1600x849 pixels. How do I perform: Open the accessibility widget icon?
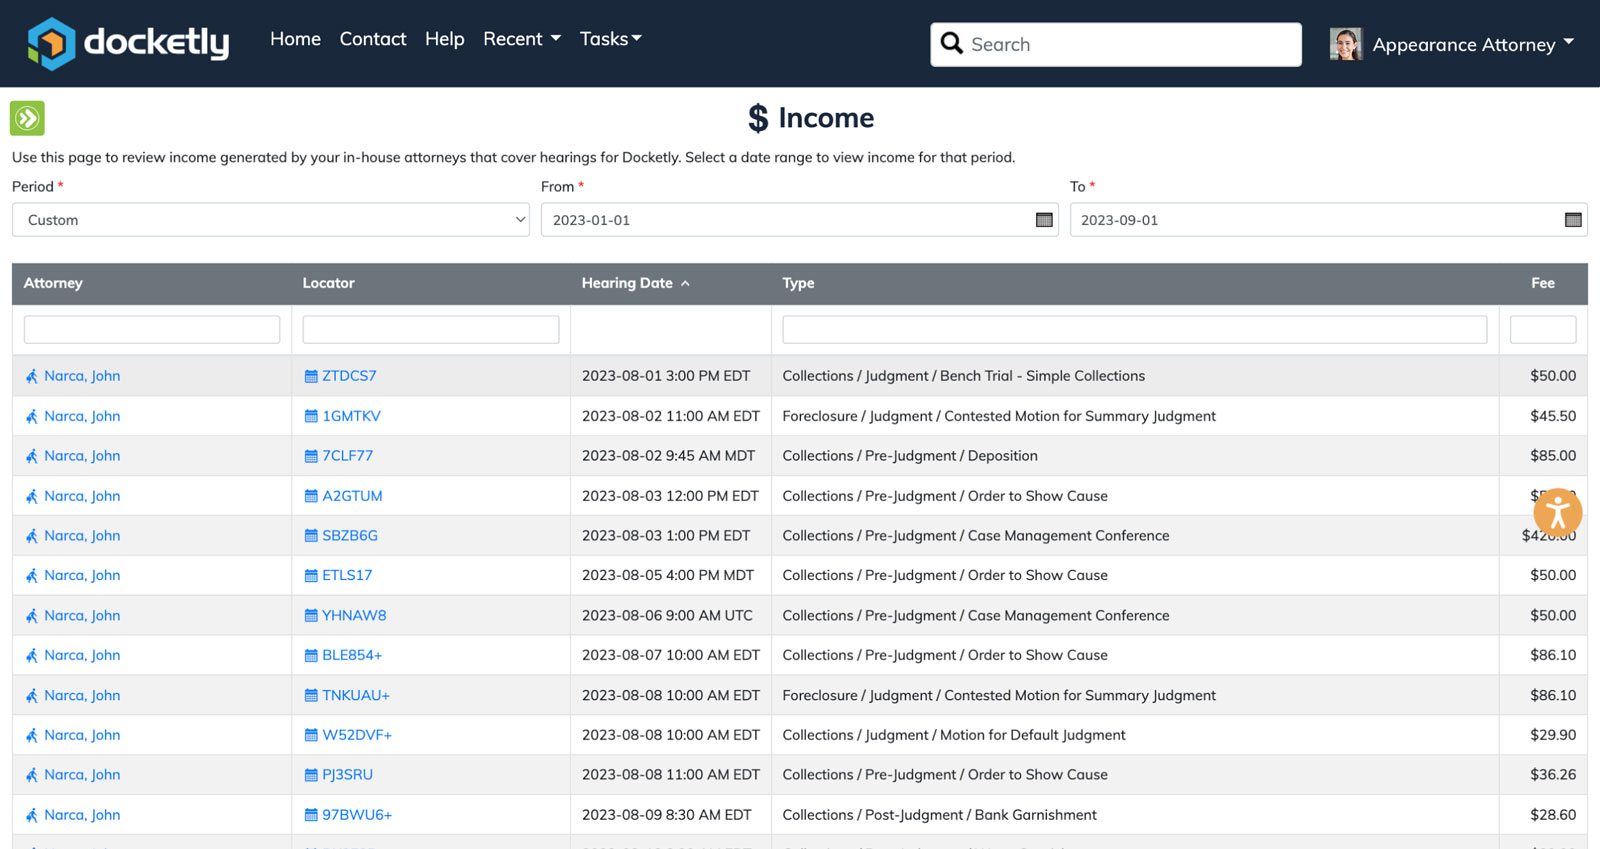(1557, 514)
